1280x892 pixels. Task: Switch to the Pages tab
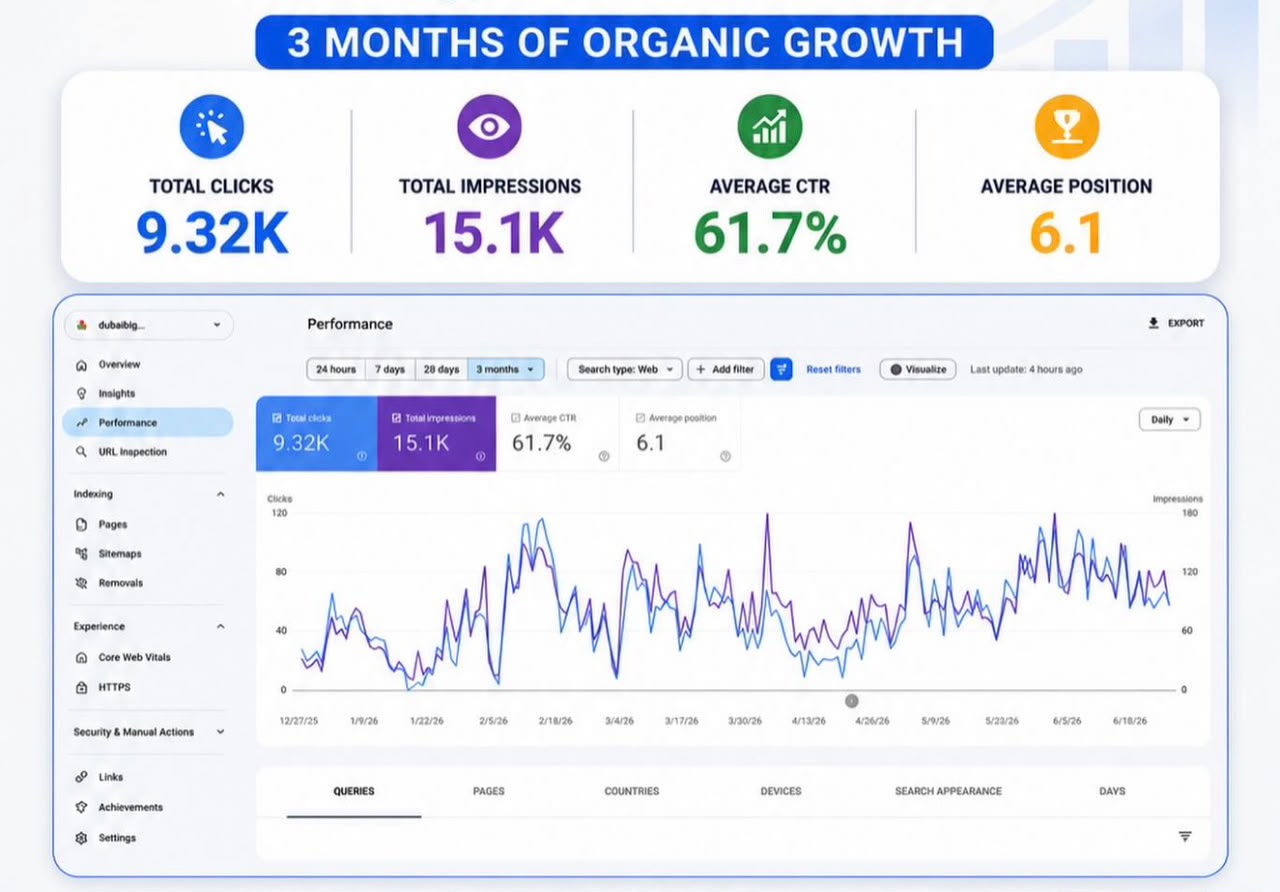(x=489, y=791)
